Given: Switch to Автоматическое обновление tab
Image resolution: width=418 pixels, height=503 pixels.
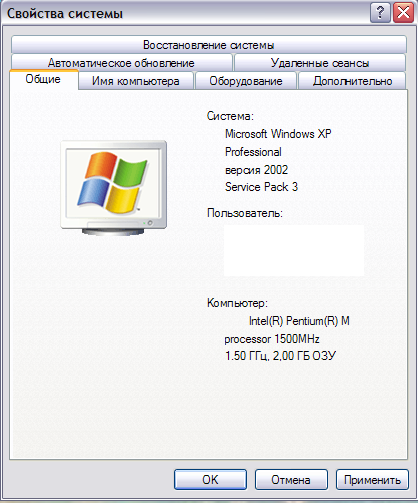Looking at the screenshot, I should 121,63.
